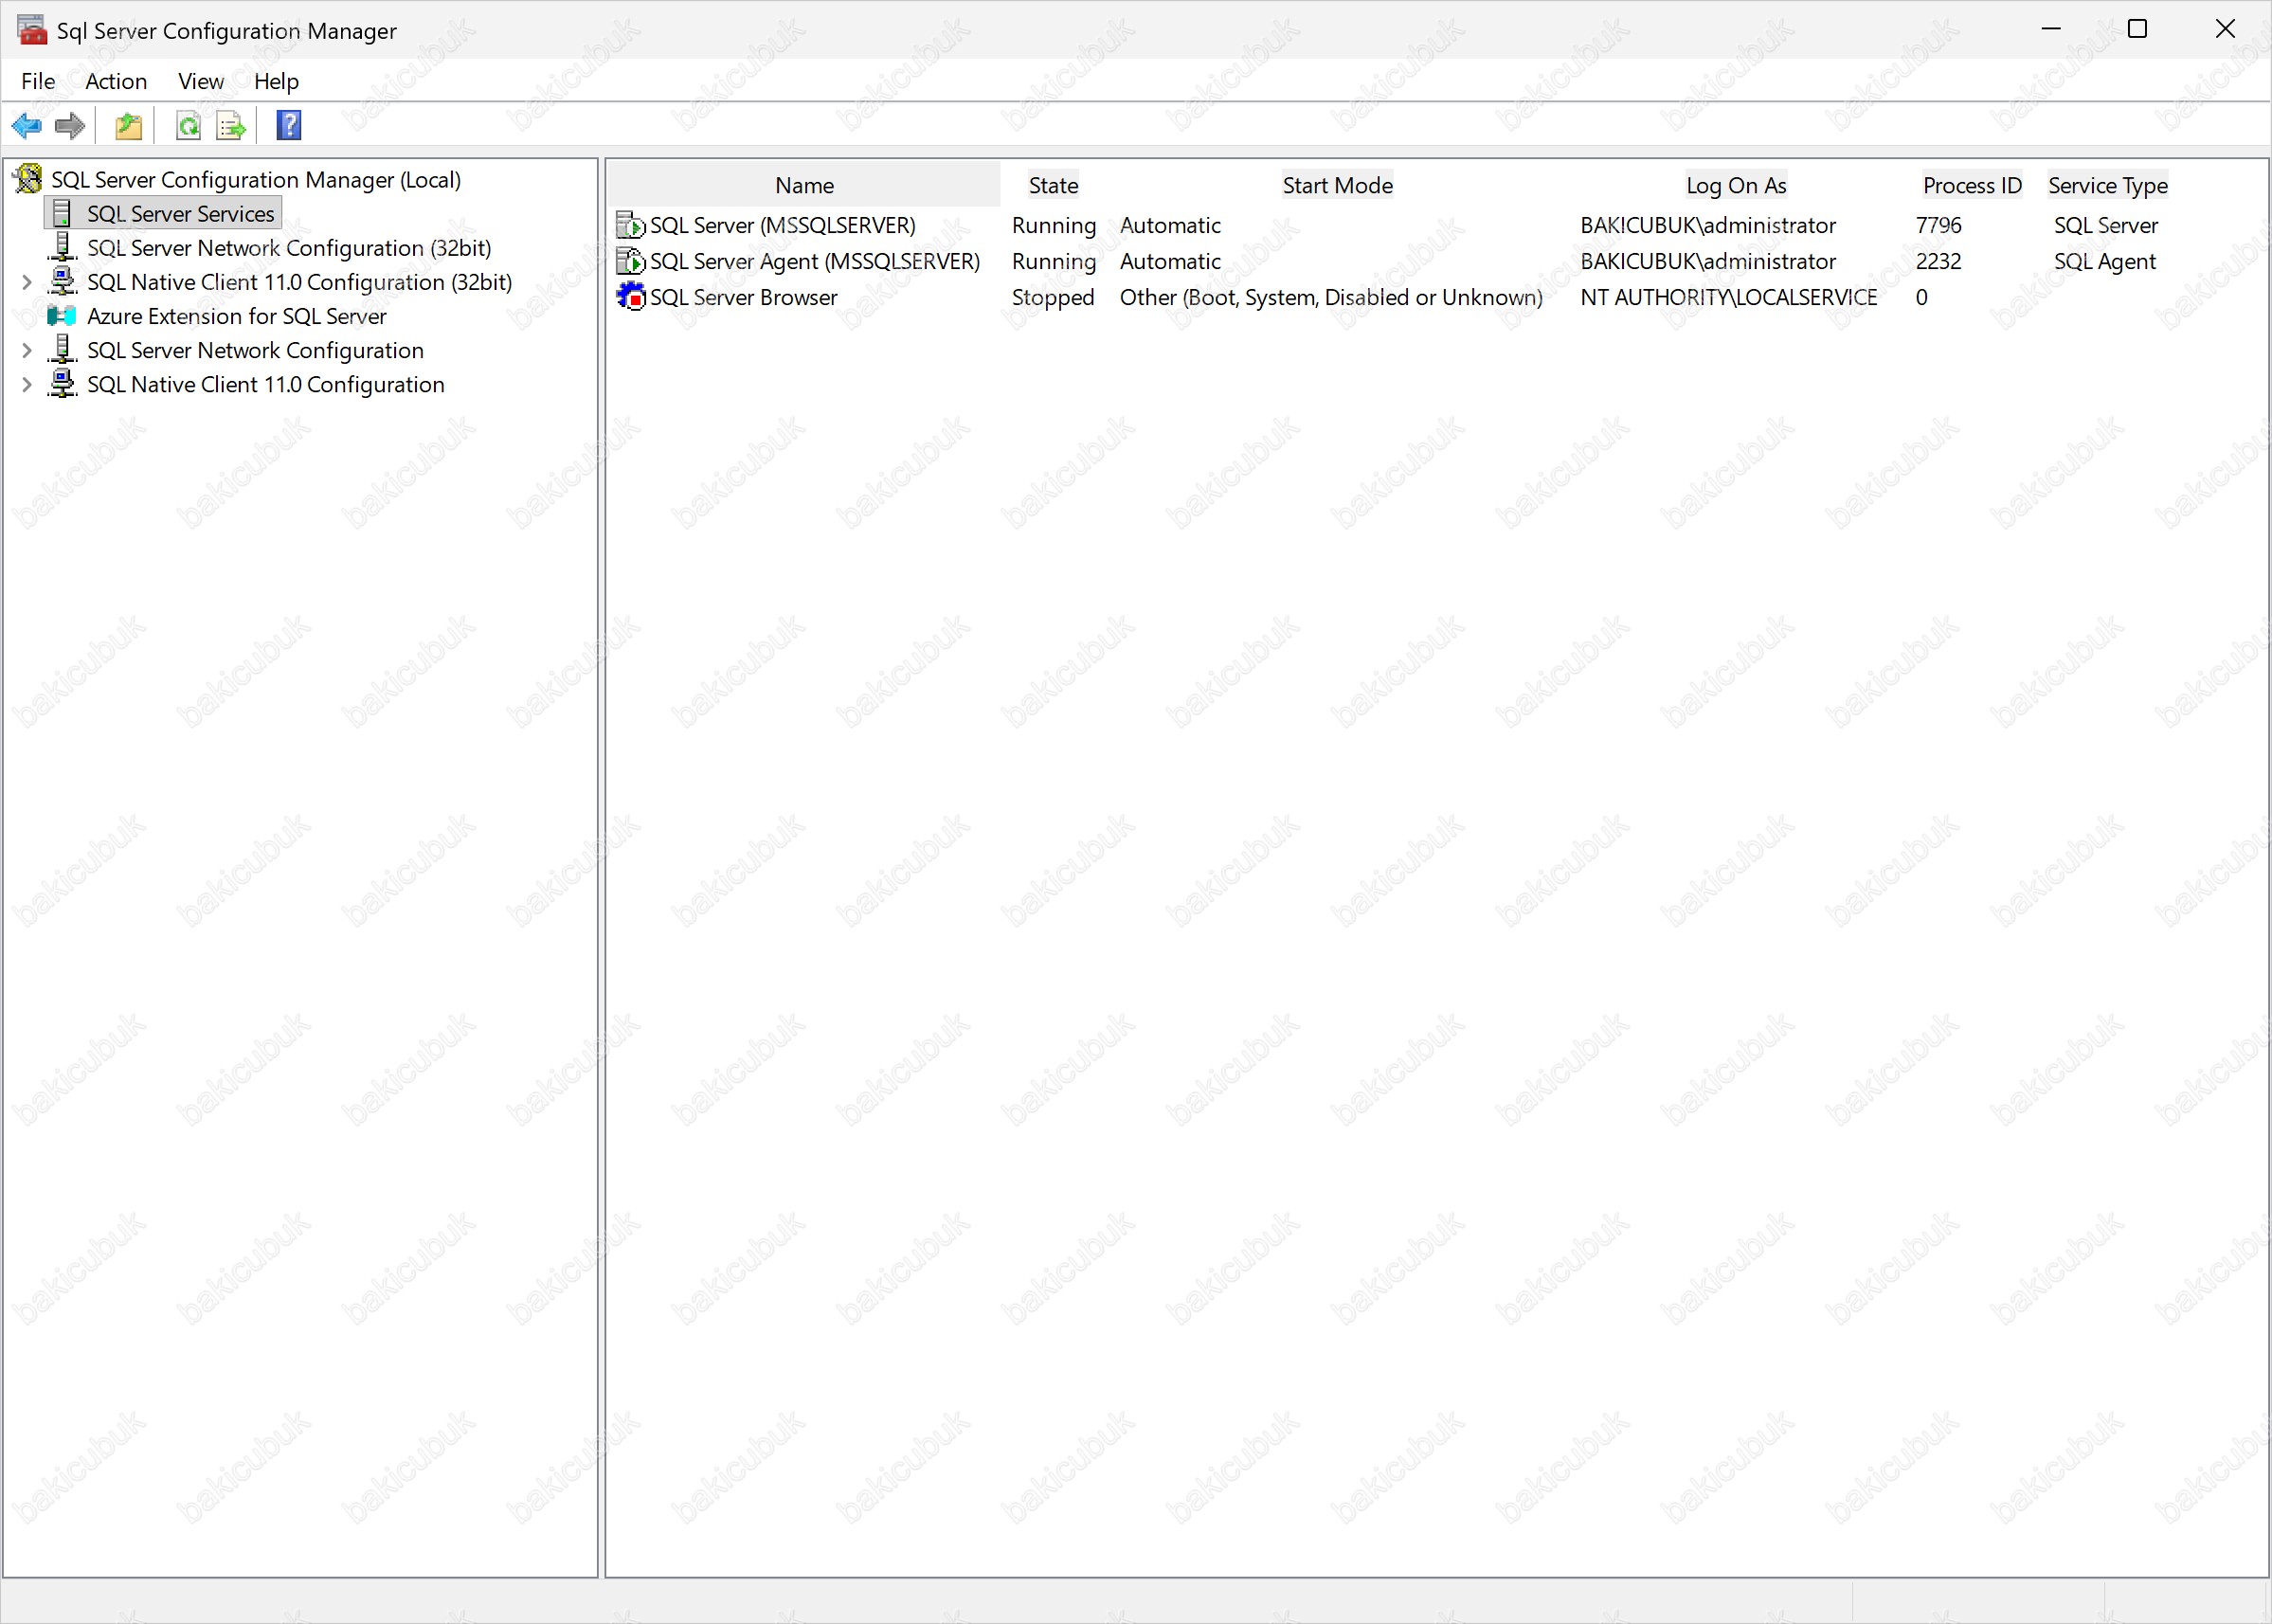
Task: Click the Start Mode column header
Action: tap(1337, 185)
